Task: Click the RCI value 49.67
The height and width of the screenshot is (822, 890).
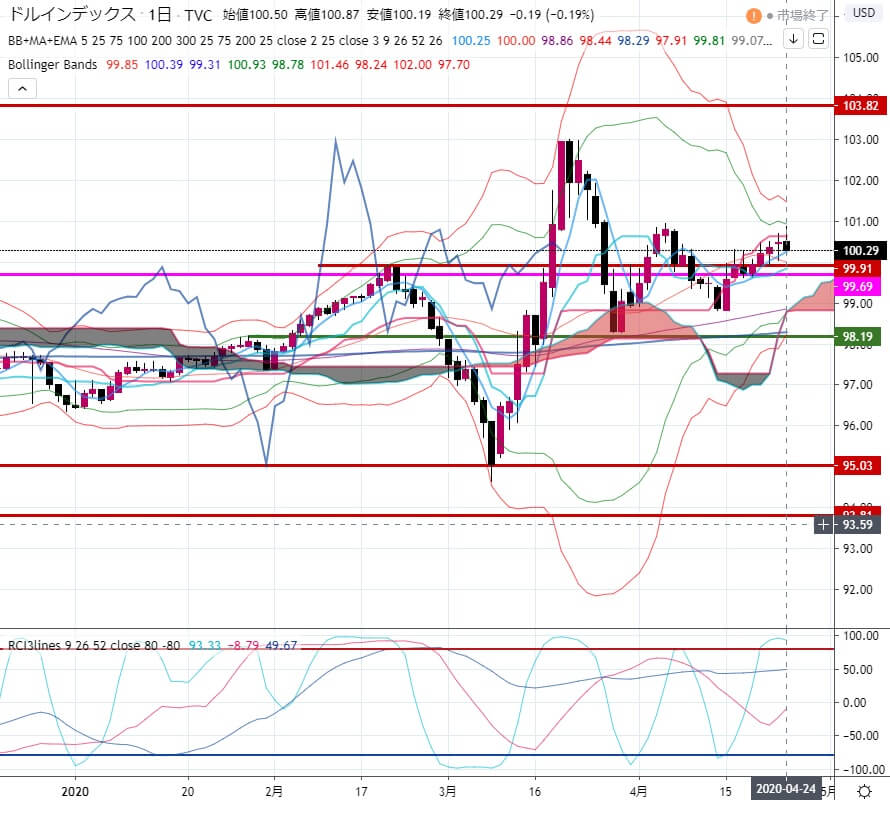Action: 281,645
